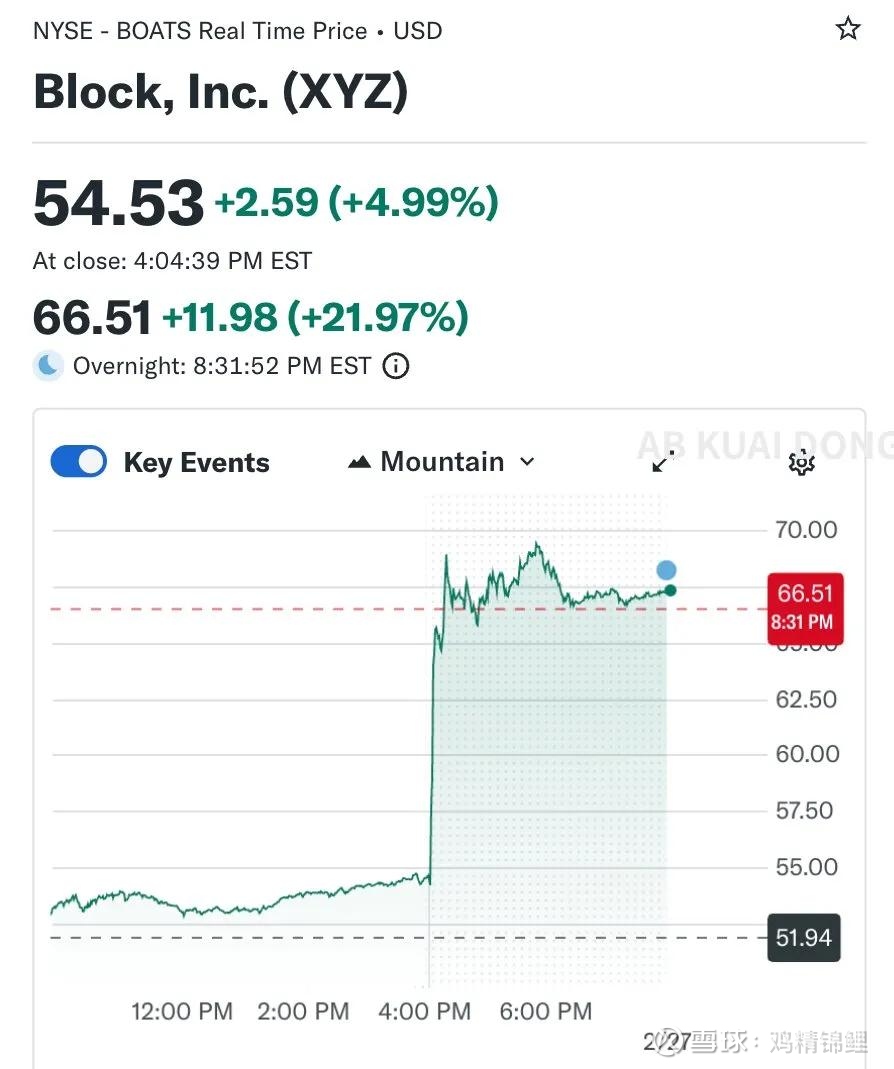Viewport: 894px width, 1069px height.
Task: Click the star icon to add to watchlist
Action: [x=848, y=29]
